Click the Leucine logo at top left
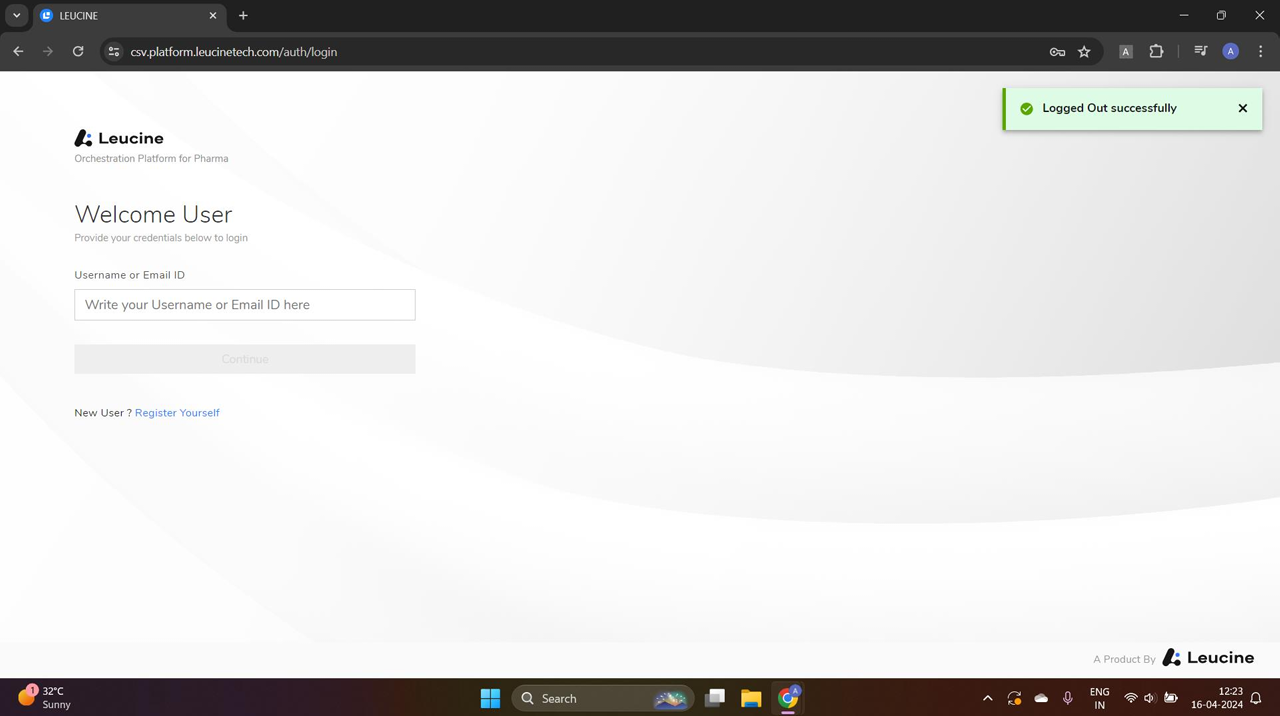The width and height of the screenshot is (1280, 716). [x=119, y=138]
